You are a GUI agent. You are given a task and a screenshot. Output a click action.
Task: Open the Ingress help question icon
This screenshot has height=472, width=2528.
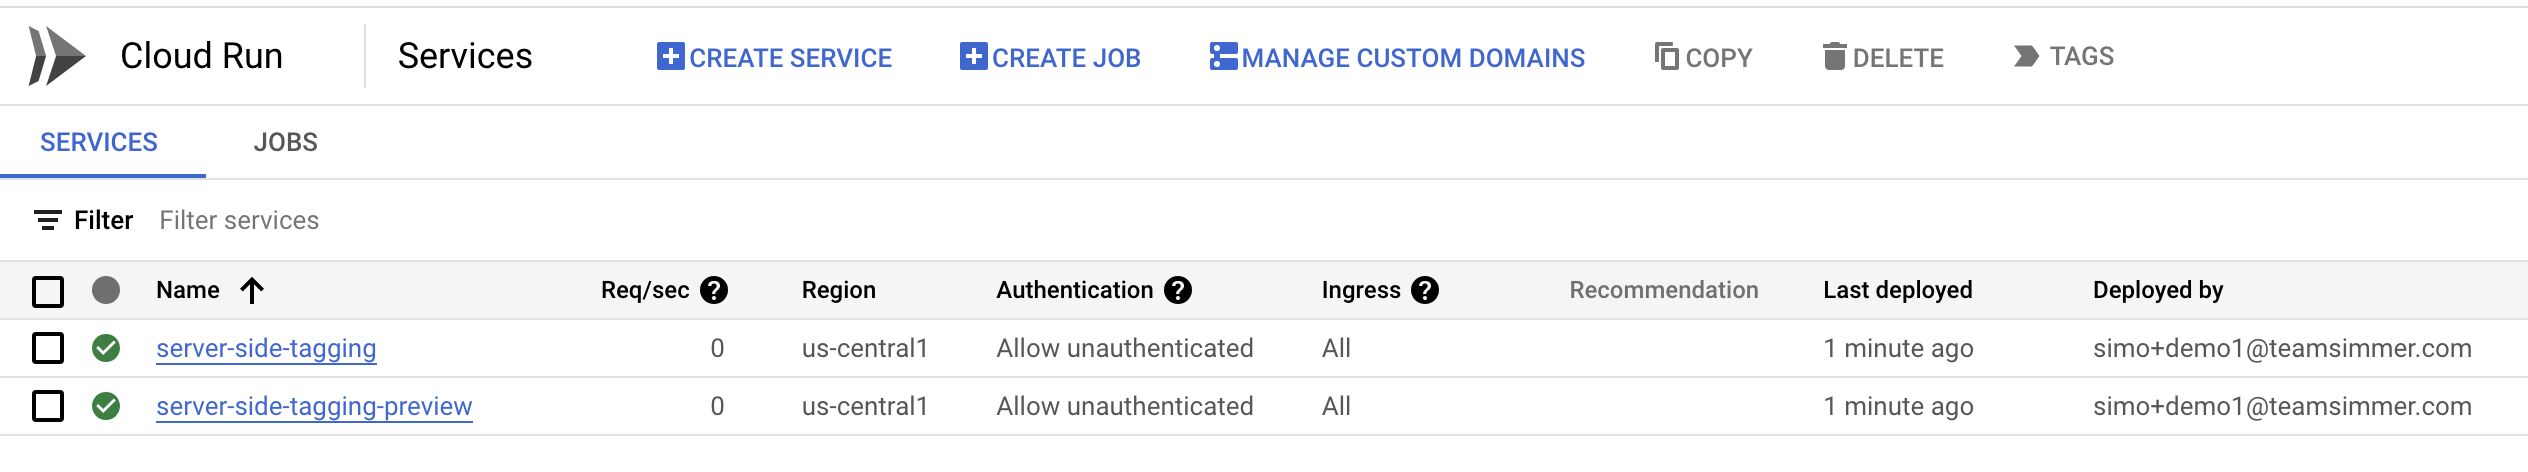point(1425,290)
